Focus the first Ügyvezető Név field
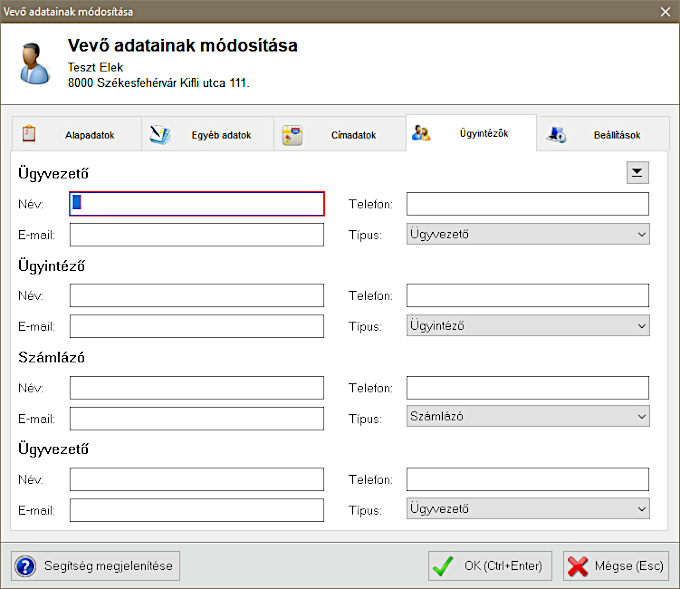 [197, 204]
